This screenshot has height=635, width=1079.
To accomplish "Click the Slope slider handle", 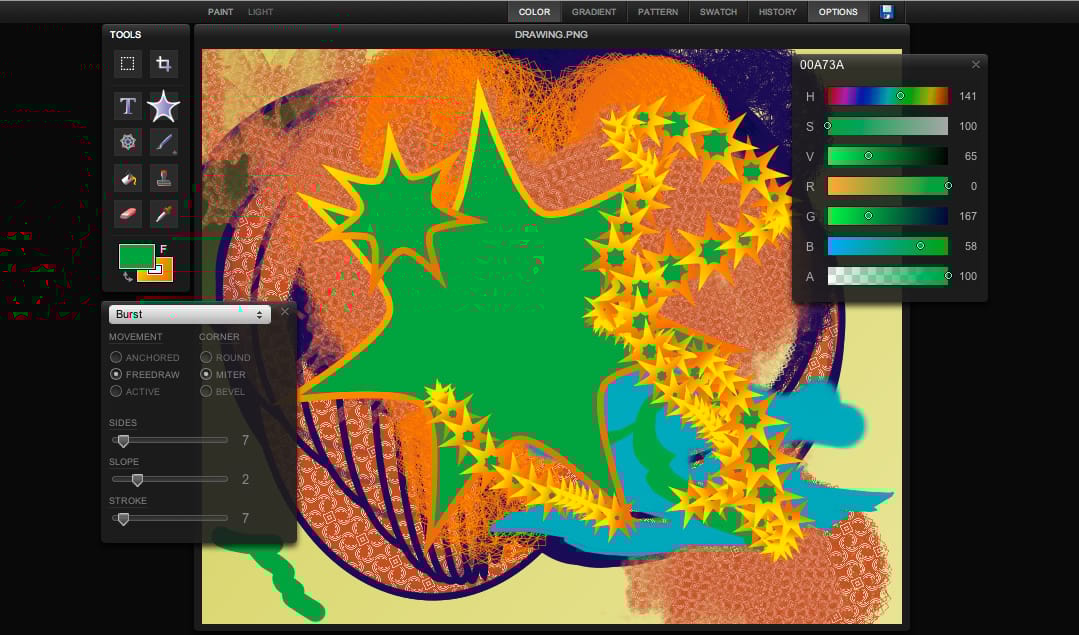I will [x=137, y=480].
